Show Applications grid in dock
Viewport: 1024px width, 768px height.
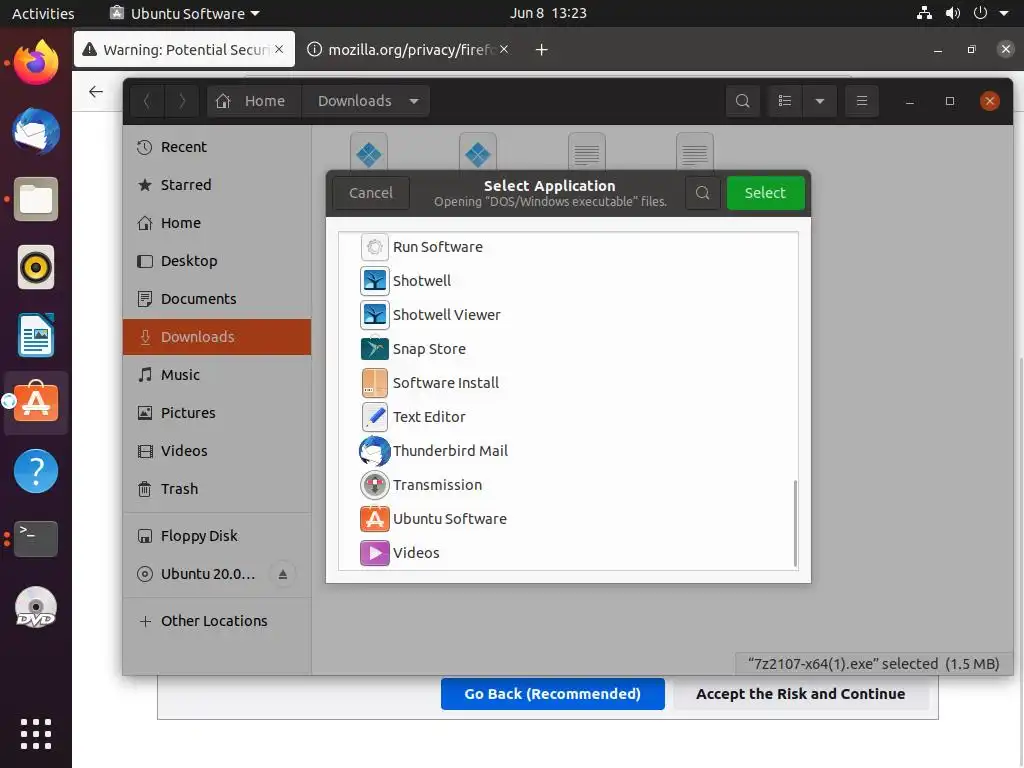point(36,734)
